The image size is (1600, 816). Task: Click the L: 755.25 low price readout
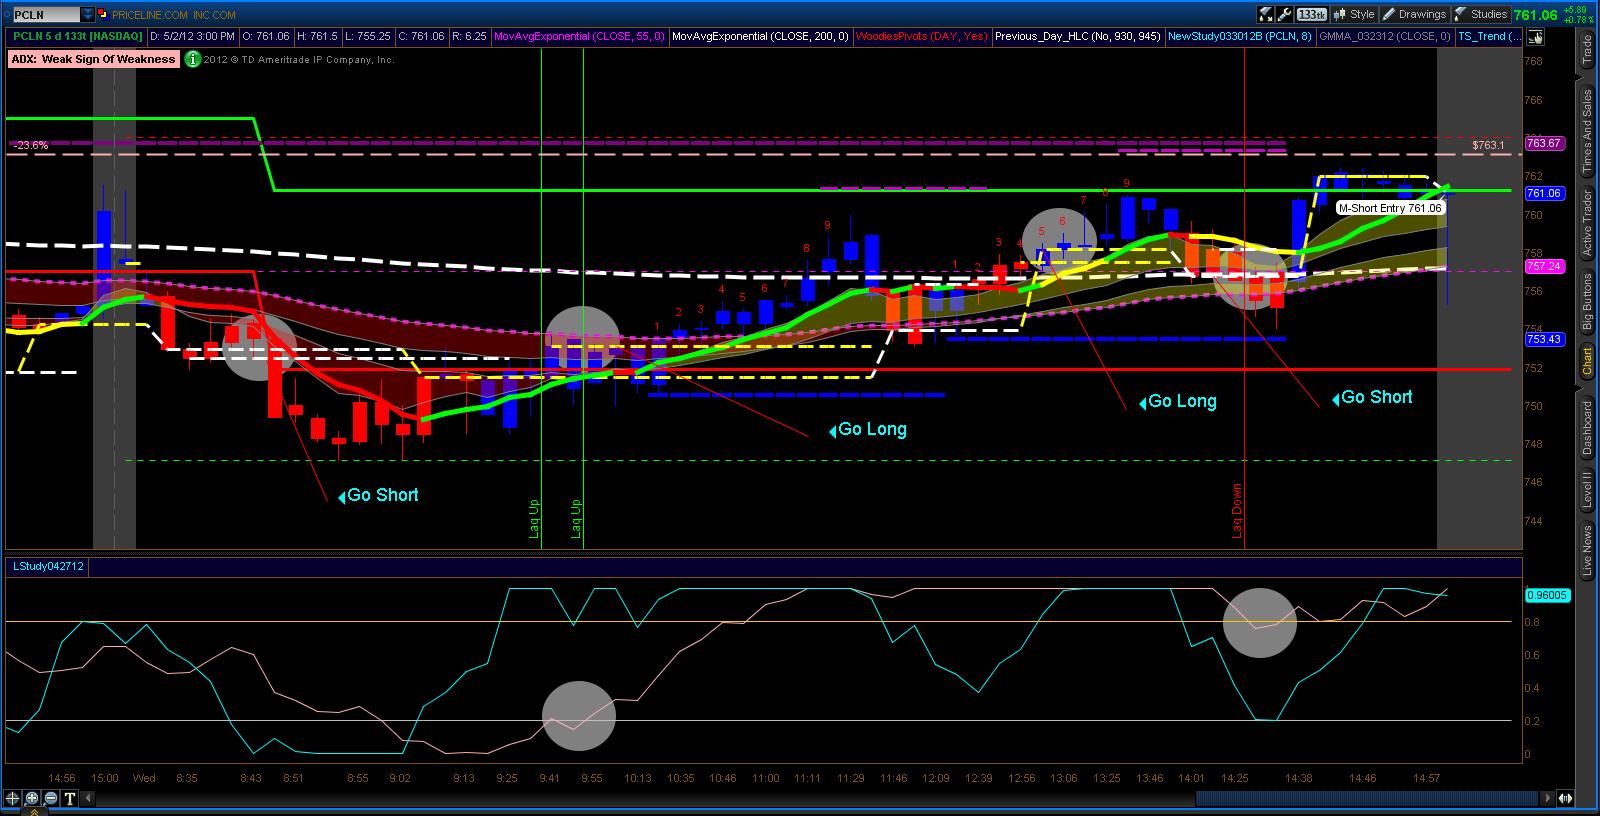coord(367,37)
